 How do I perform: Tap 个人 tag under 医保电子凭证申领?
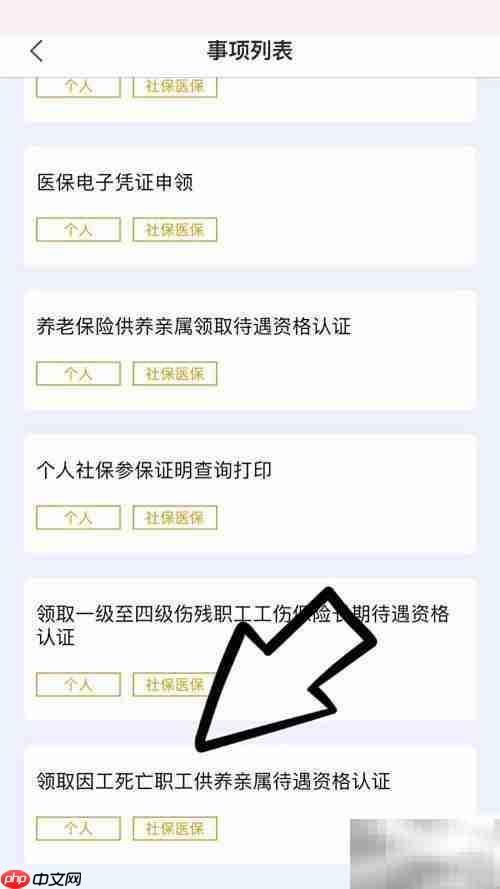(78, 230)
